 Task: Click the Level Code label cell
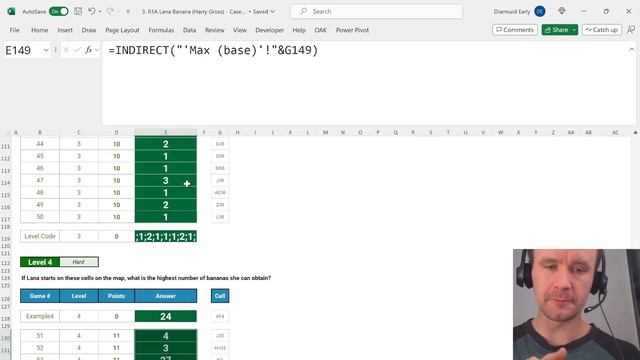click(40, 236)
